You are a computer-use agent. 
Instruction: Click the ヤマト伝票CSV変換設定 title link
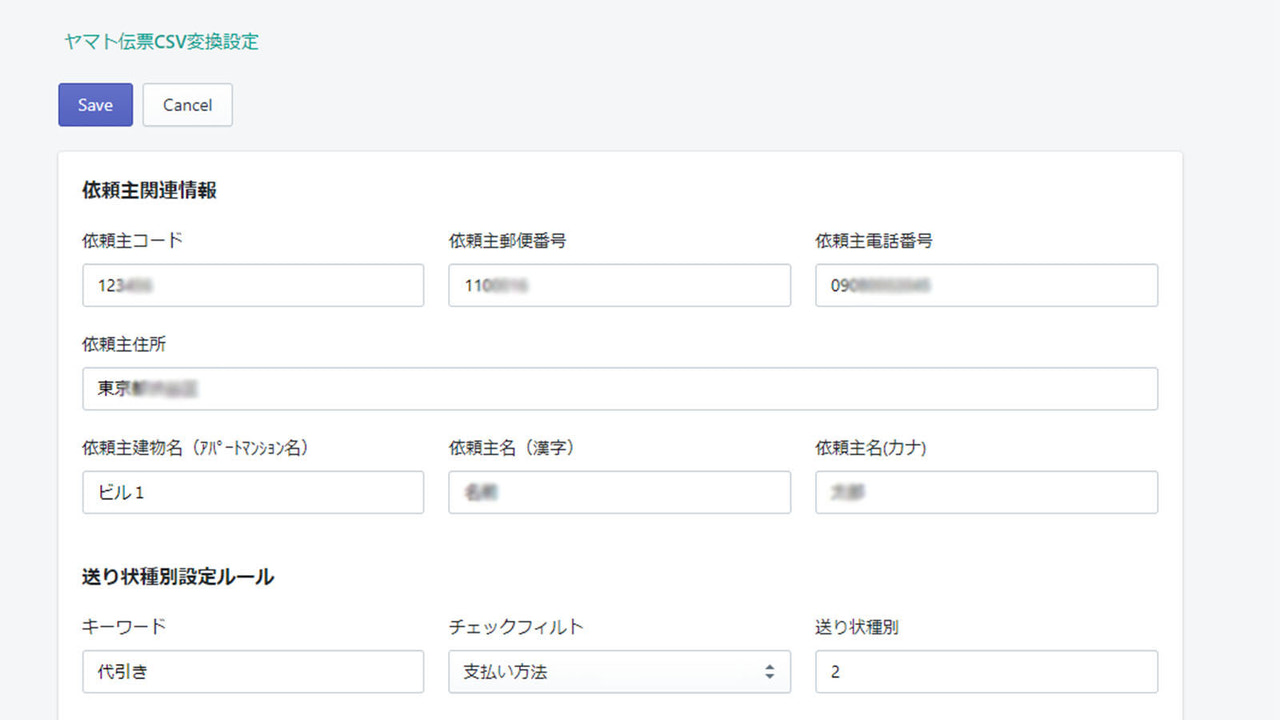pyautogui.click(x=159, y=42)
